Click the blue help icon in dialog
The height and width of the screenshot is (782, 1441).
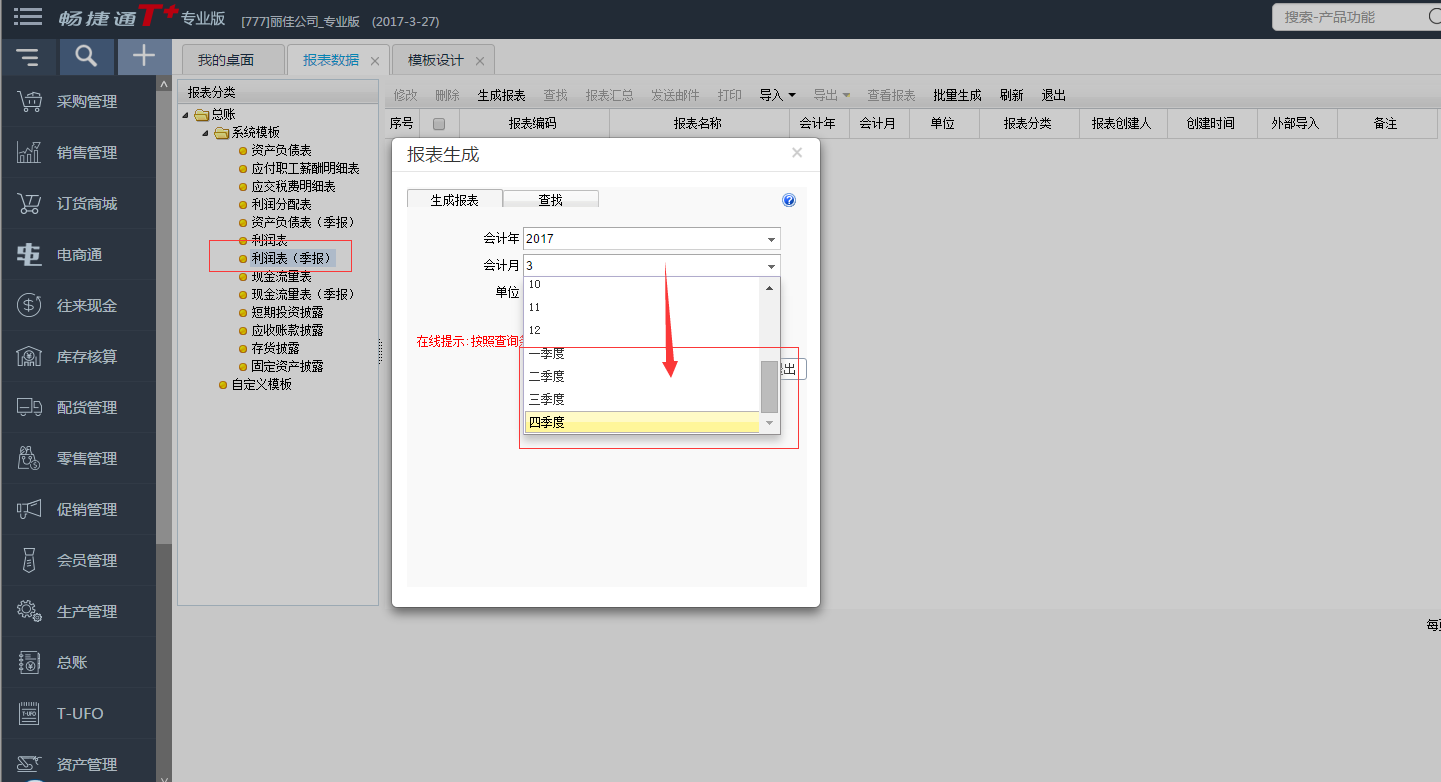789,201
